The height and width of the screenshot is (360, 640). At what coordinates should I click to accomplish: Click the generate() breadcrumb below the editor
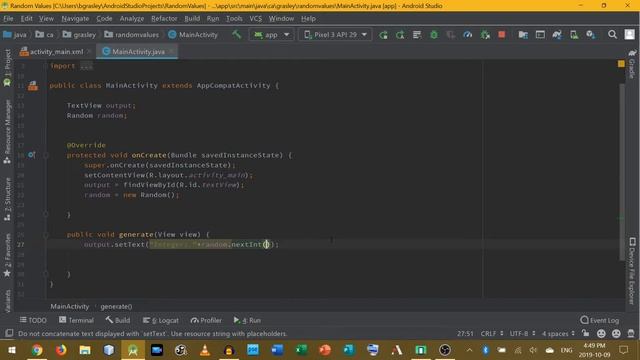(x=116, y=306)
